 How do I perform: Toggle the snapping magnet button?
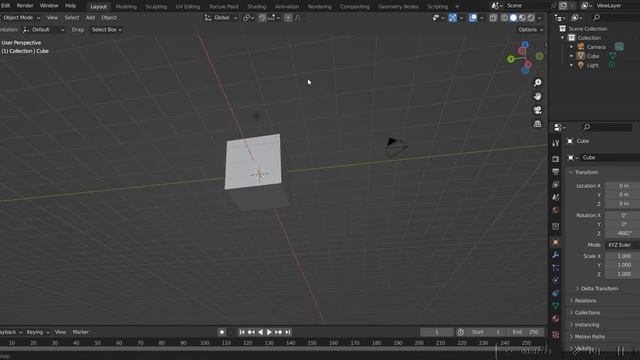click(262, 18)
